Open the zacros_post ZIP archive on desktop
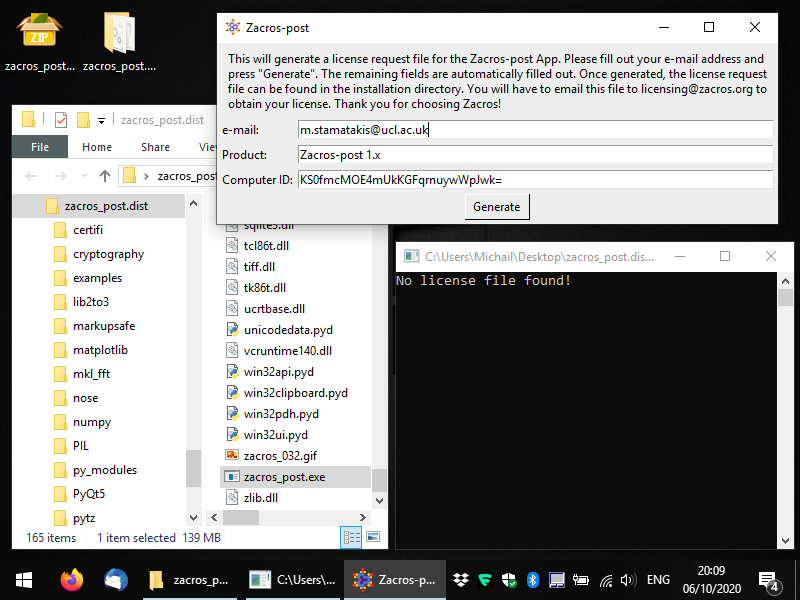 [39, 34]
